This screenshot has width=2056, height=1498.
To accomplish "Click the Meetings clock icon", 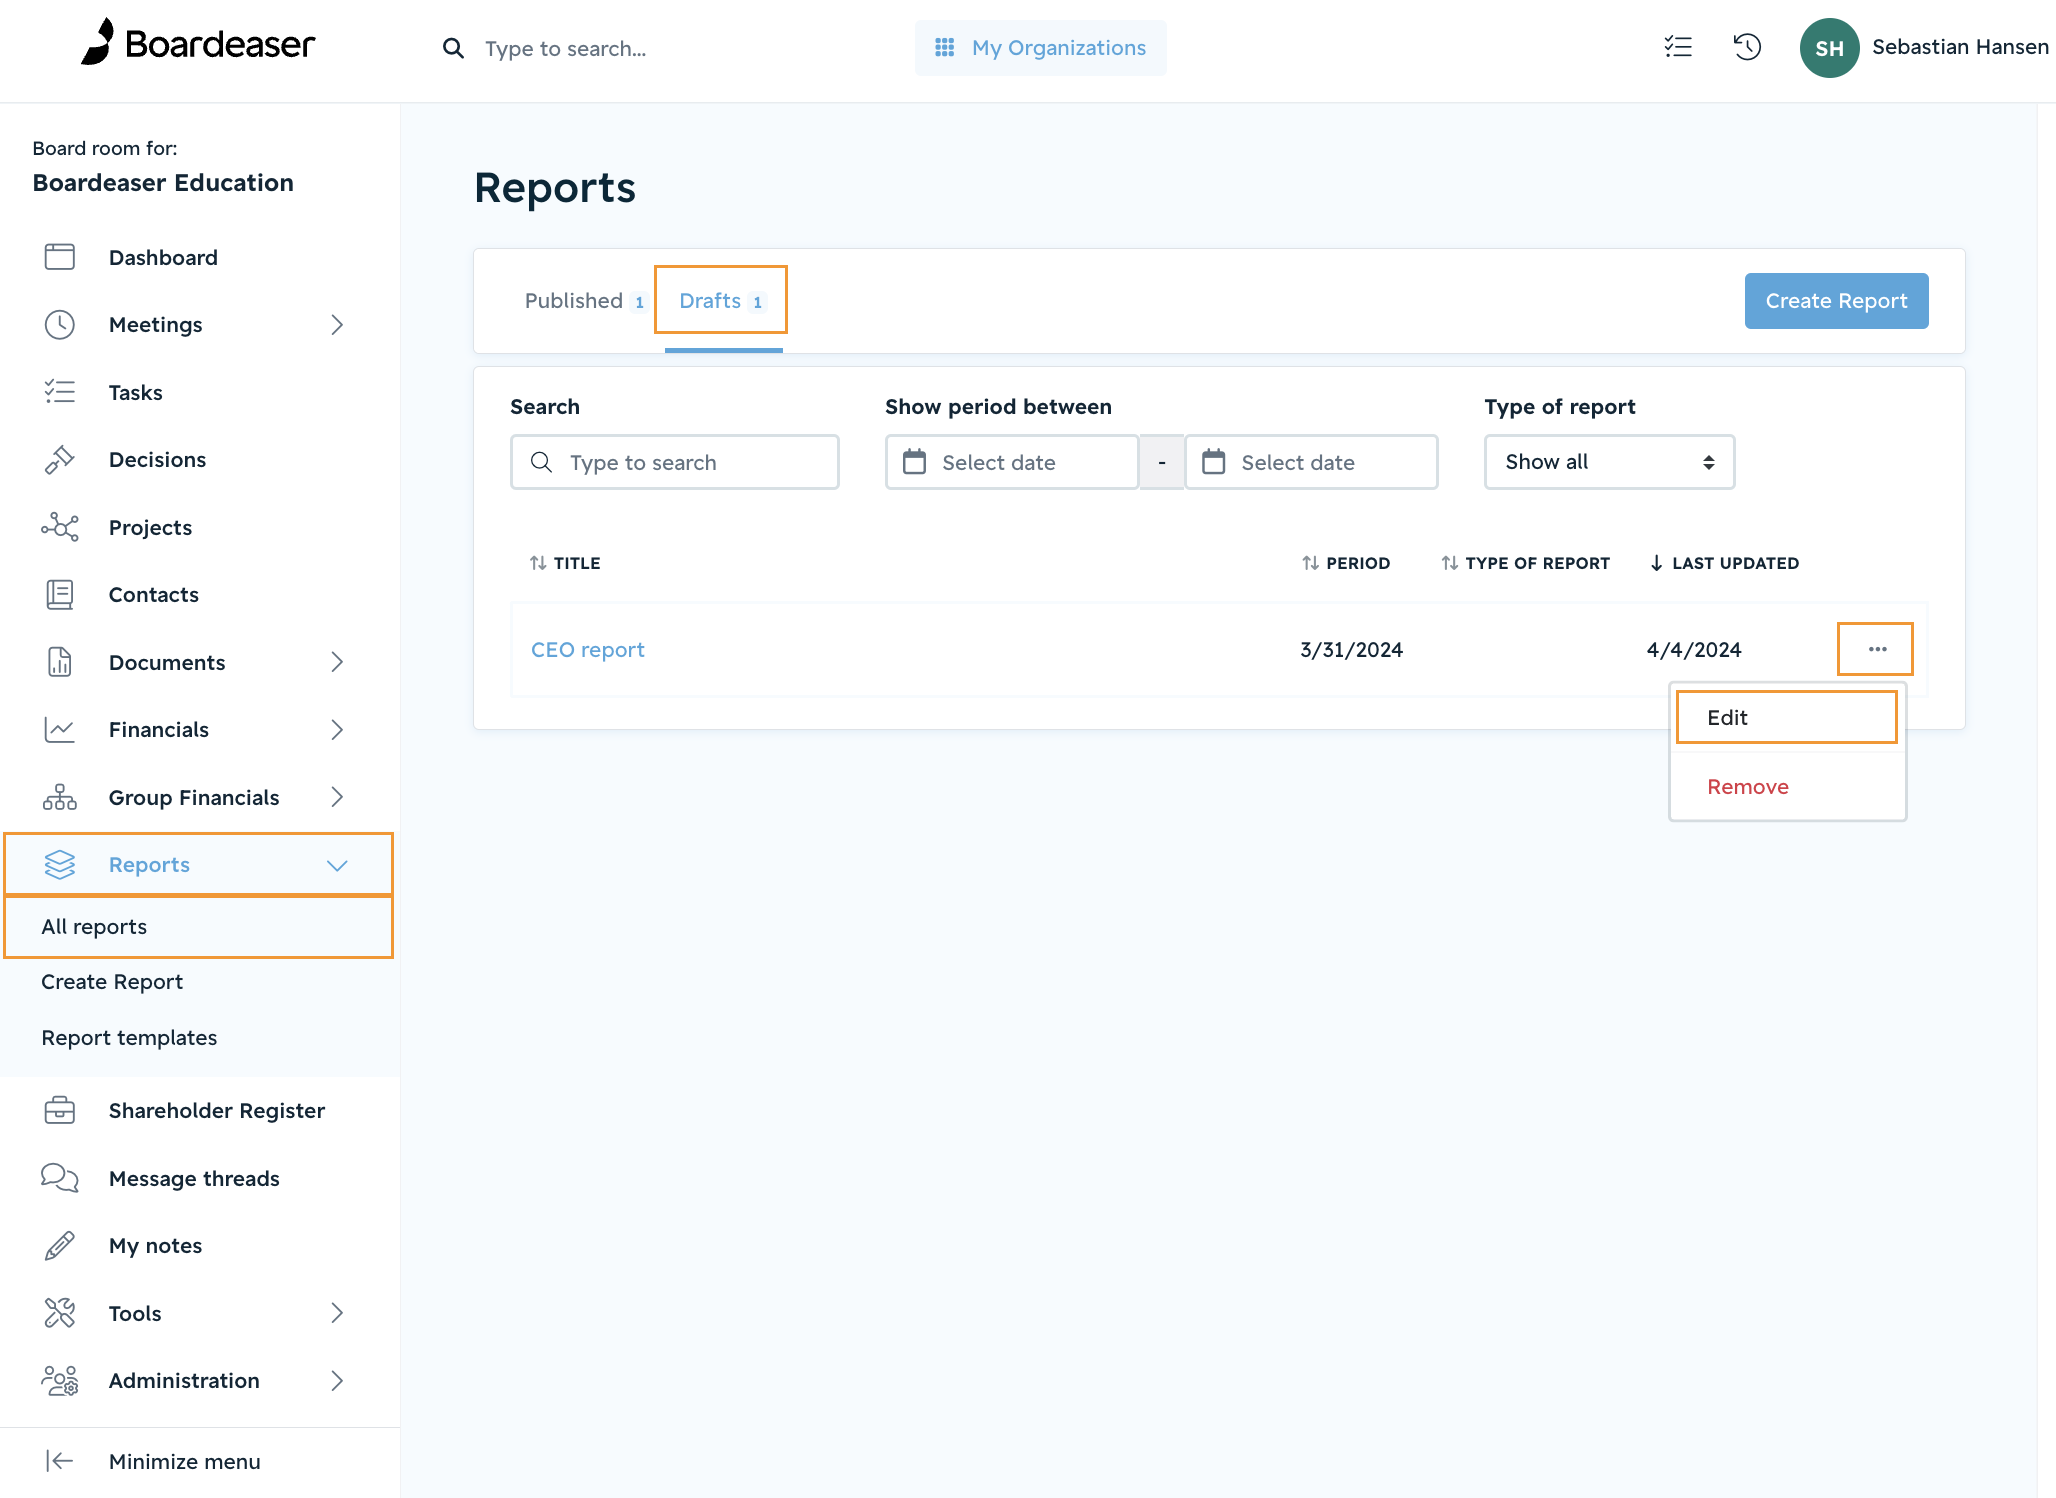I will pos(60,324).
